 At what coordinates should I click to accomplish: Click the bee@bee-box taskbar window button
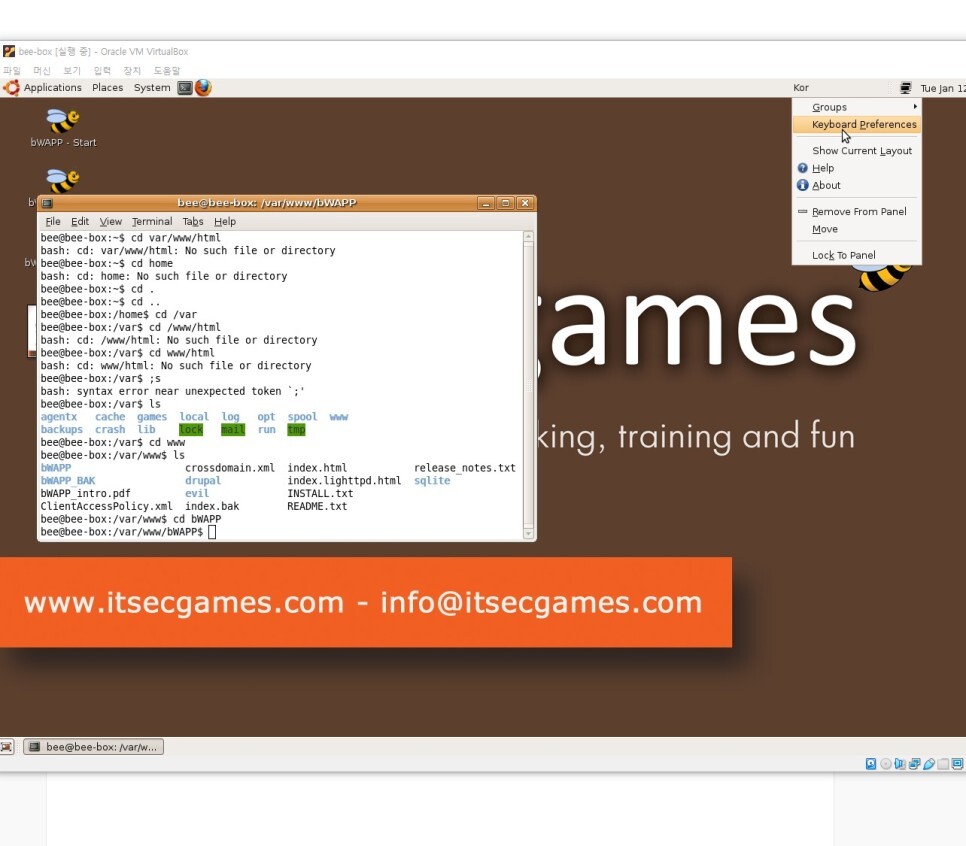[94, 747]
